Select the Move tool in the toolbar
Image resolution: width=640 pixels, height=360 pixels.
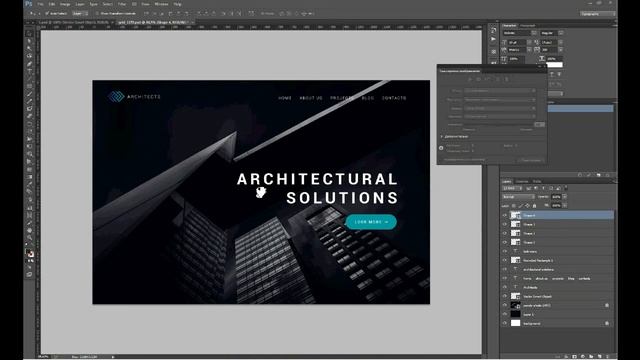(x=29, y=33)
